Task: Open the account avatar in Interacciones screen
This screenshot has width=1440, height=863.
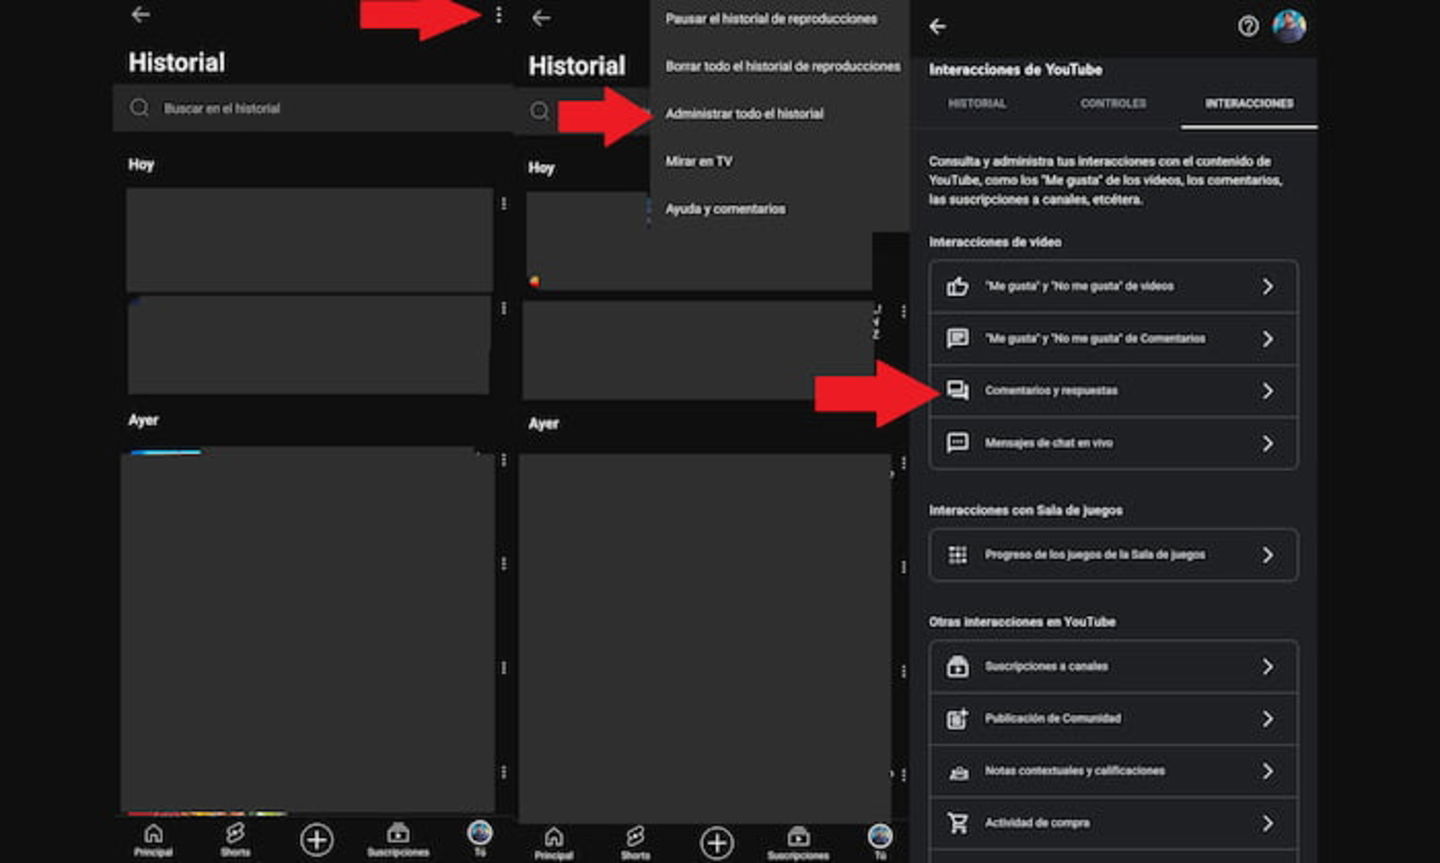Action: click(1289, 25)
